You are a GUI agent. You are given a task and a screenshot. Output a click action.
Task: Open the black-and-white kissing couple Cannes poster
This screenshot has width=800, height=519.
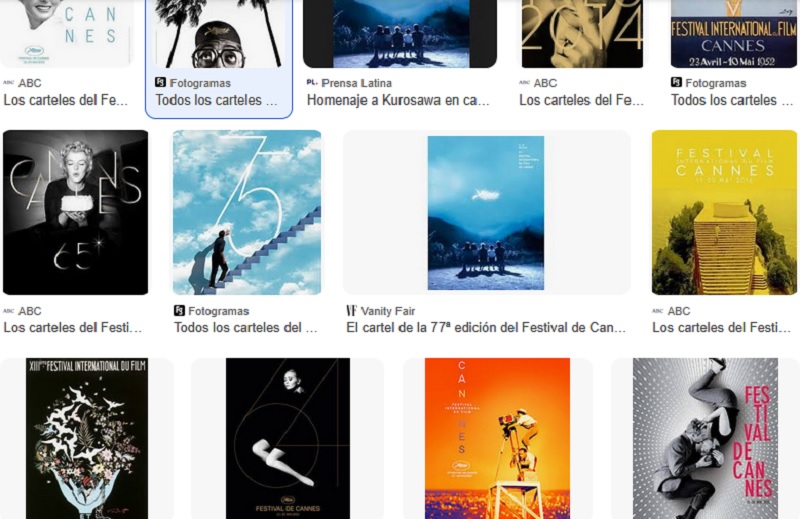pyautogui.click(x=705, y=438)
